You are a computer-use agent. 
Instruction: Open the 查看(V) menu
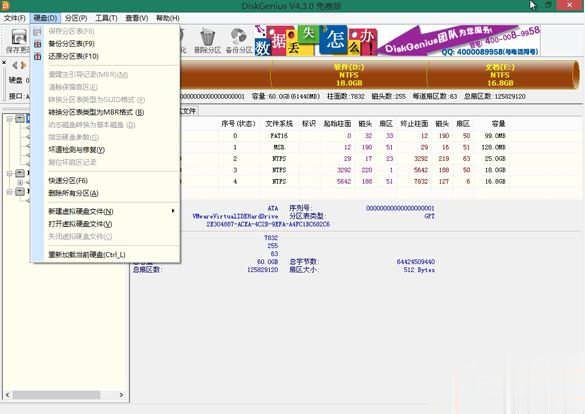[137, 18]
